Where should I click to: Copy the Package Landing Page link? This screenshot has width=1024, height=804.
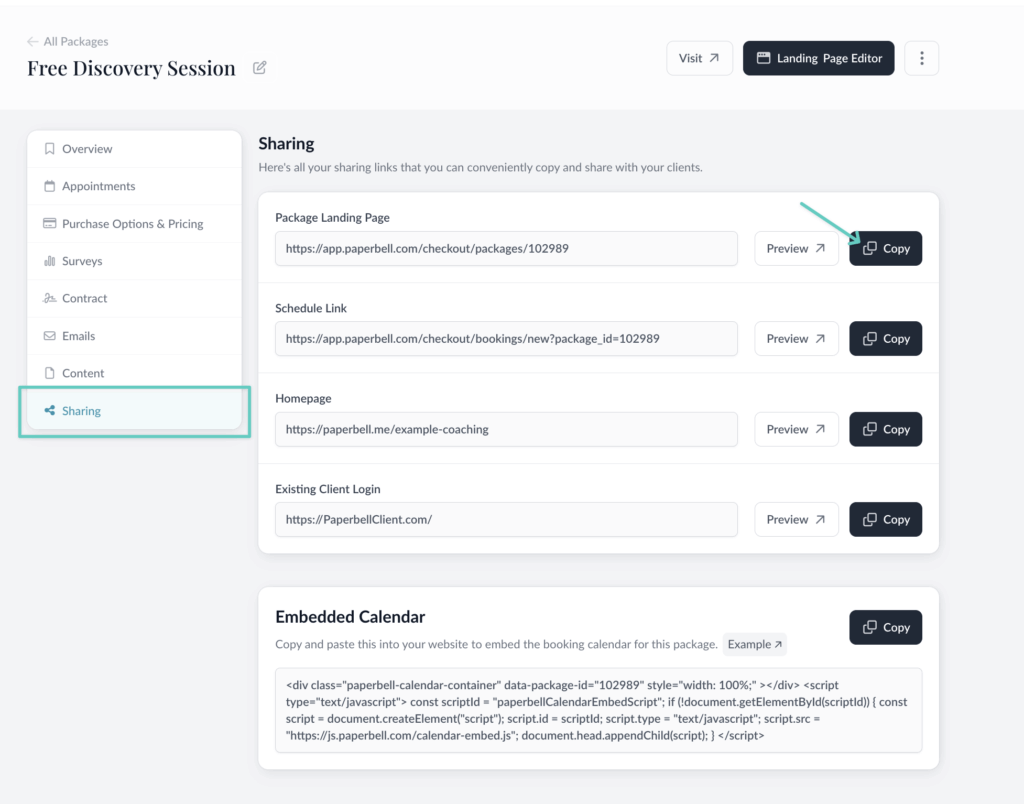click(885, 248)
